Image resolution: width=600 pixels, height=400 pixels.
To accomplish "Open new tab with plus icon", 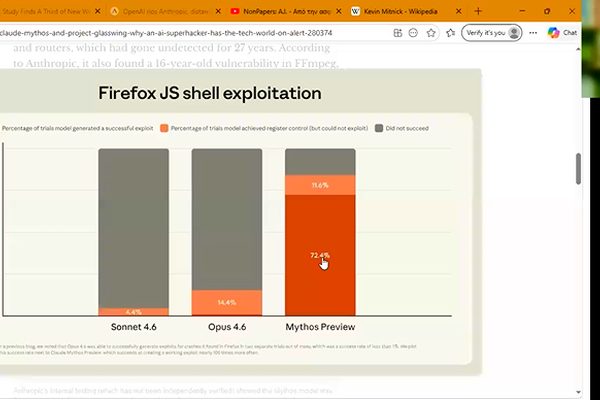I will tap(478, 11).
